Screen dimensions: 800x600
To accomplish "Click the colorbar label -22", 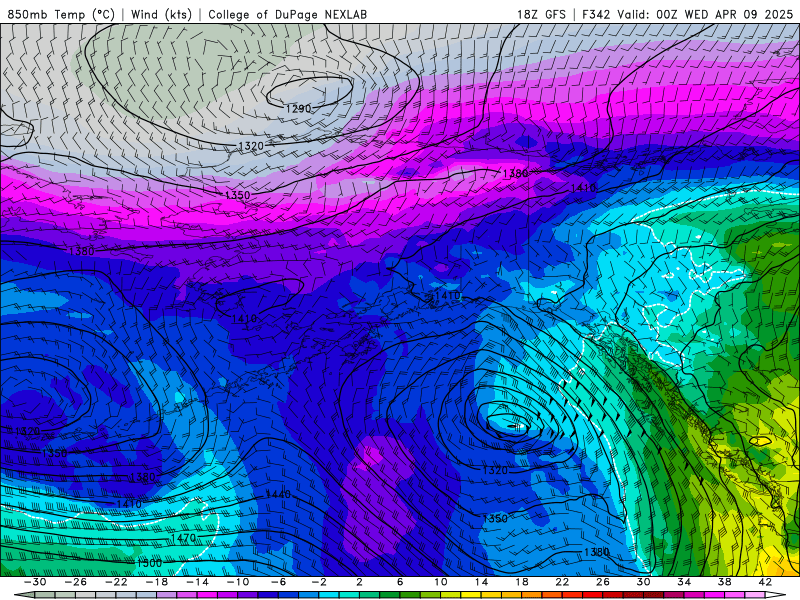I will coord(116,582).
